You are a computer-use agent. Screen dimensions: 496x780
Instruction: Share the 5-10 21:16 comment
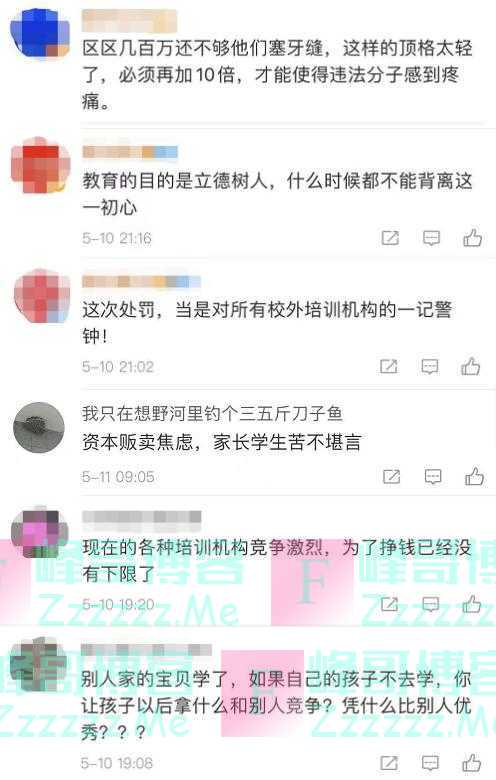coord(390,238)
